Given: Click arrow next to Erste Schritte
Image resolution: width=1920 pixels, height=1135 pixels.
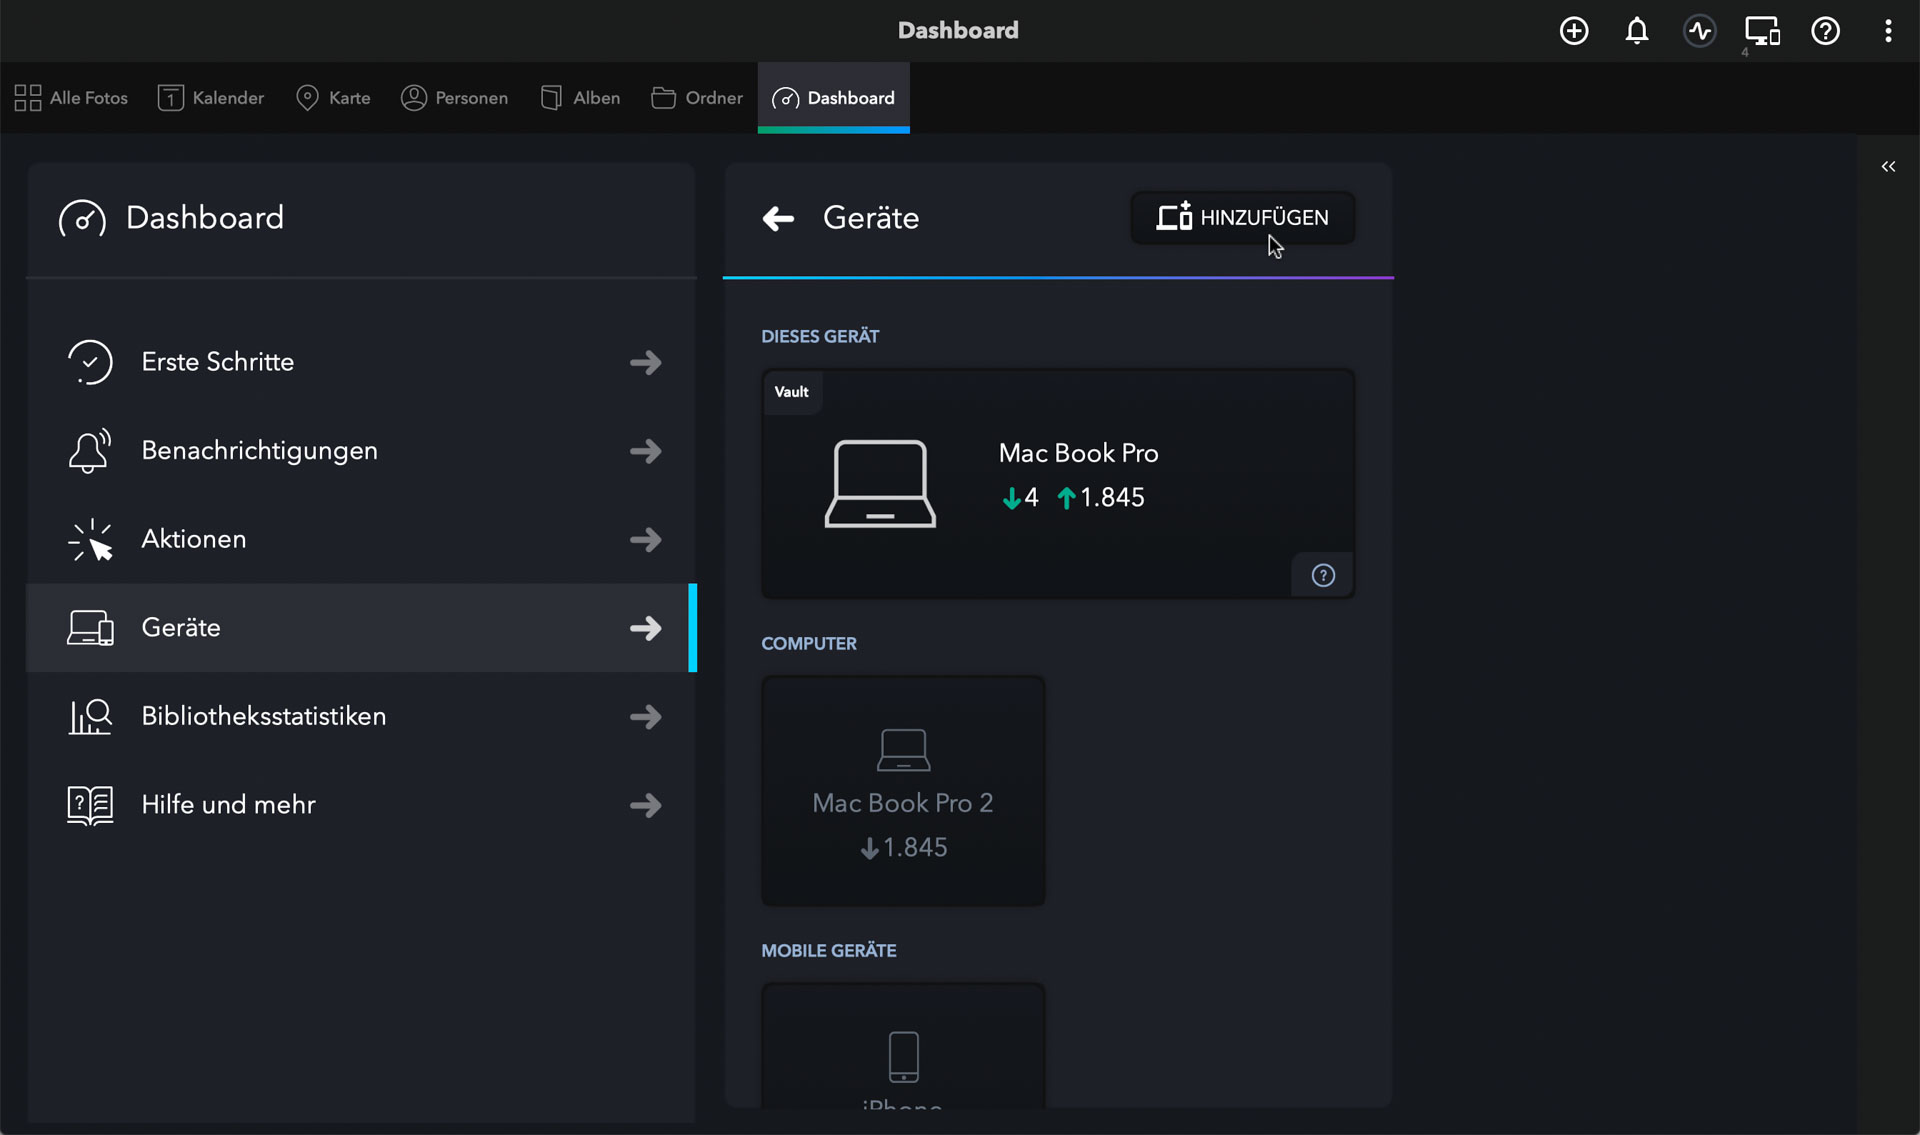Looking at the screenshot, I should click(646, 362).
